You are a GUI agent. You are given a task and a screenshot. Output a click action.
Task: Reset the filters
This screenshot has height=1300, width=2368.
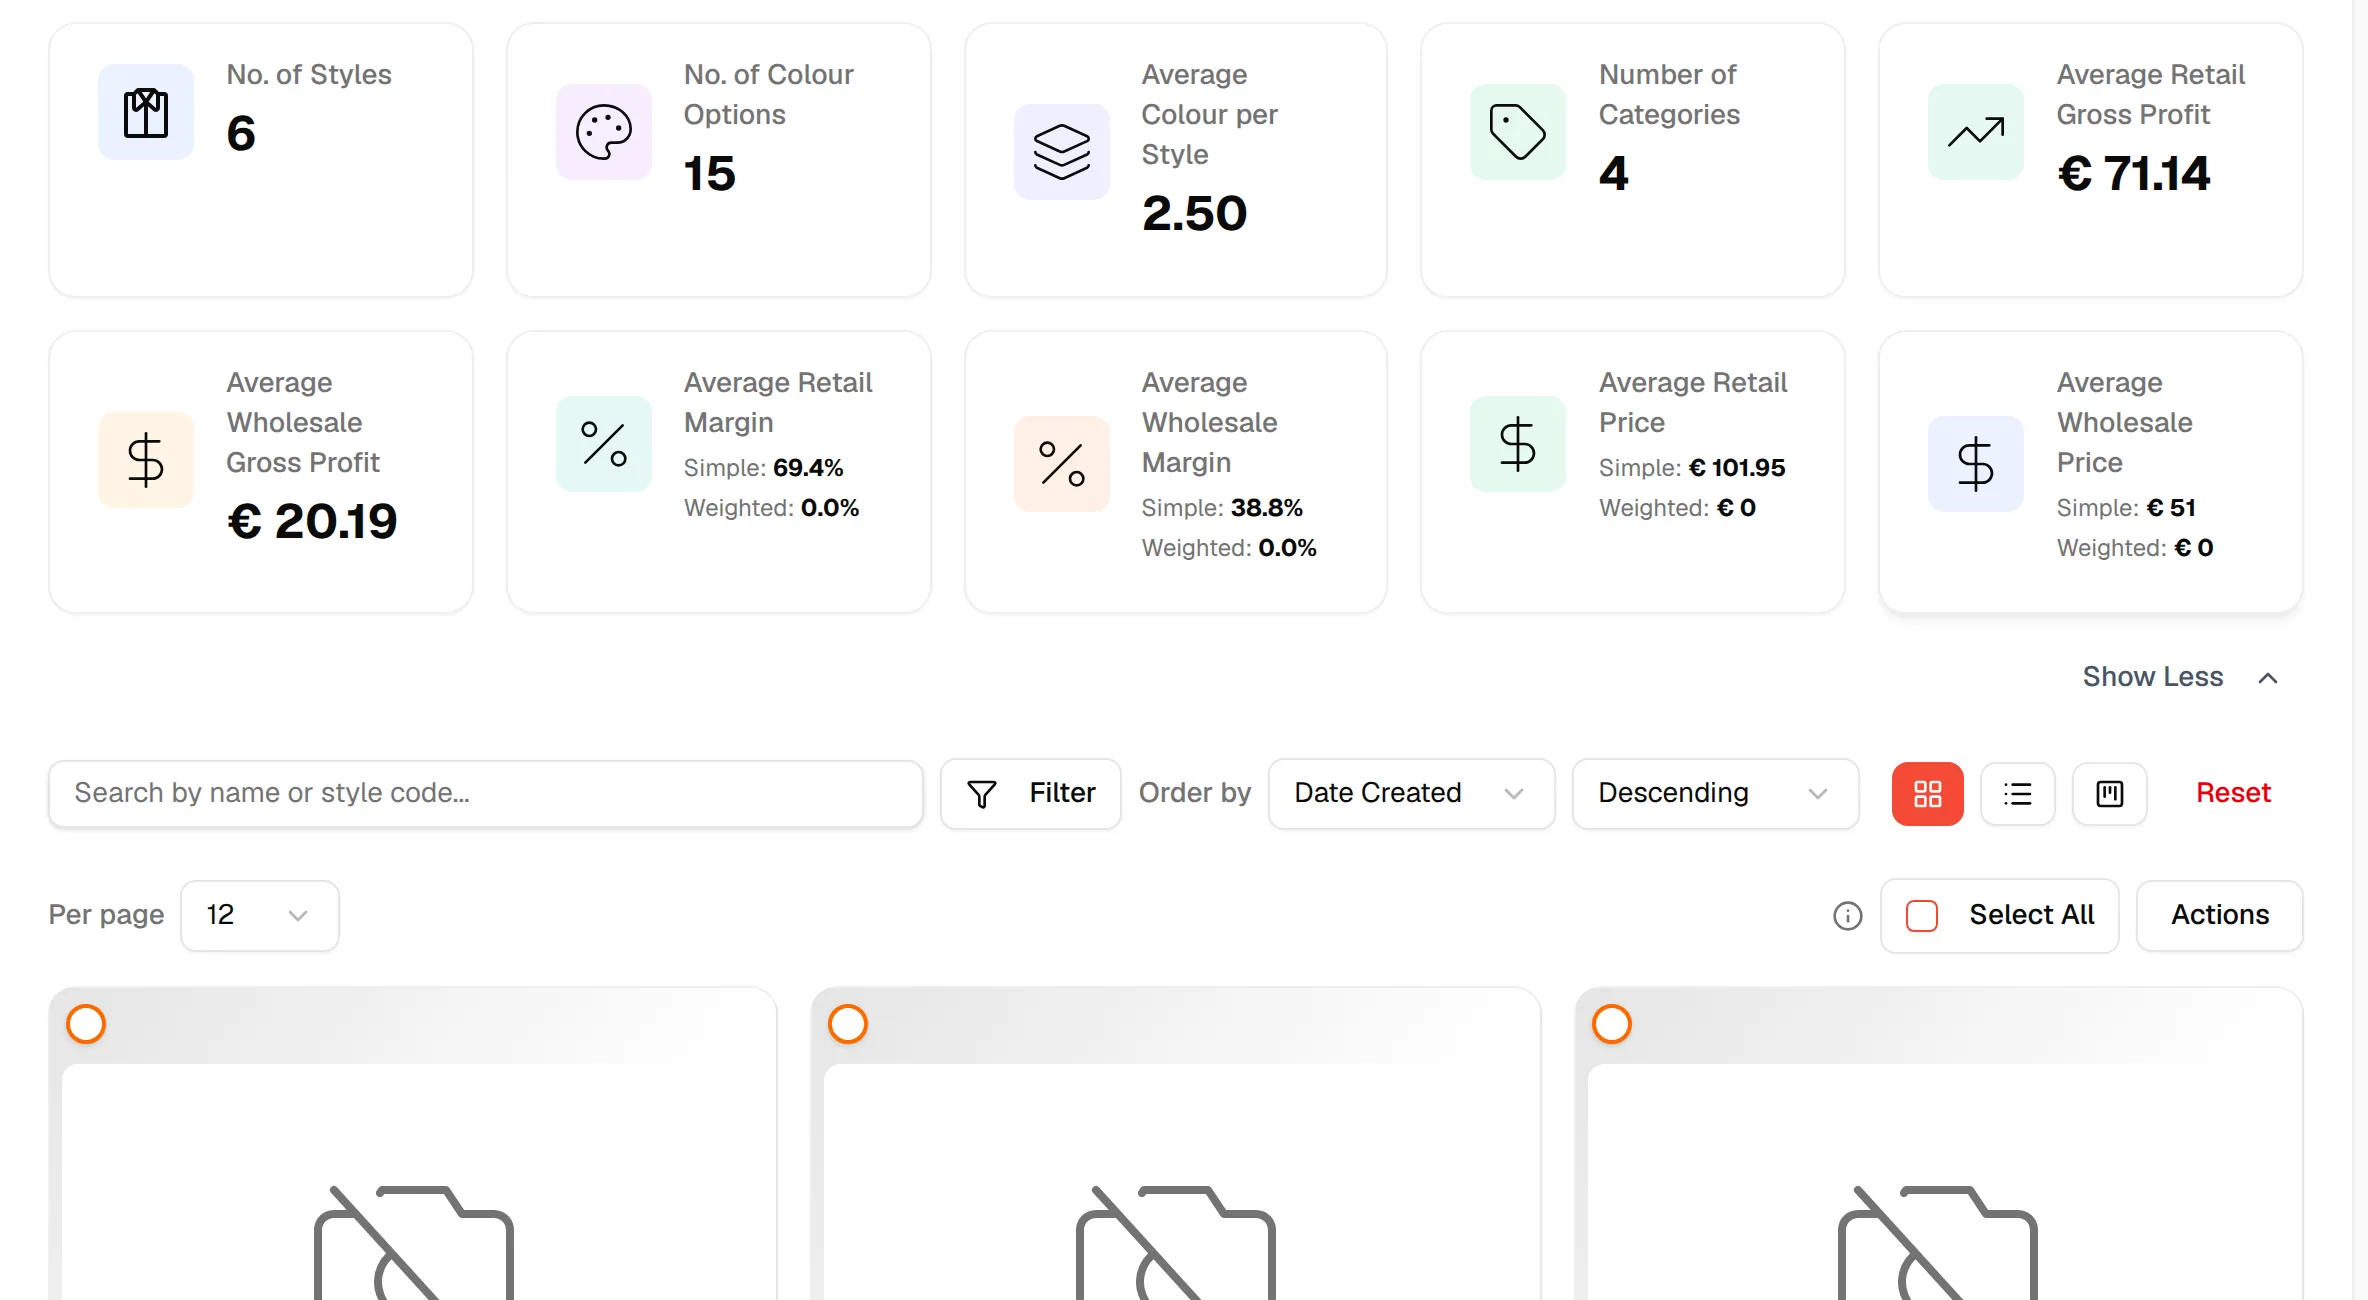coord(2233,793)
